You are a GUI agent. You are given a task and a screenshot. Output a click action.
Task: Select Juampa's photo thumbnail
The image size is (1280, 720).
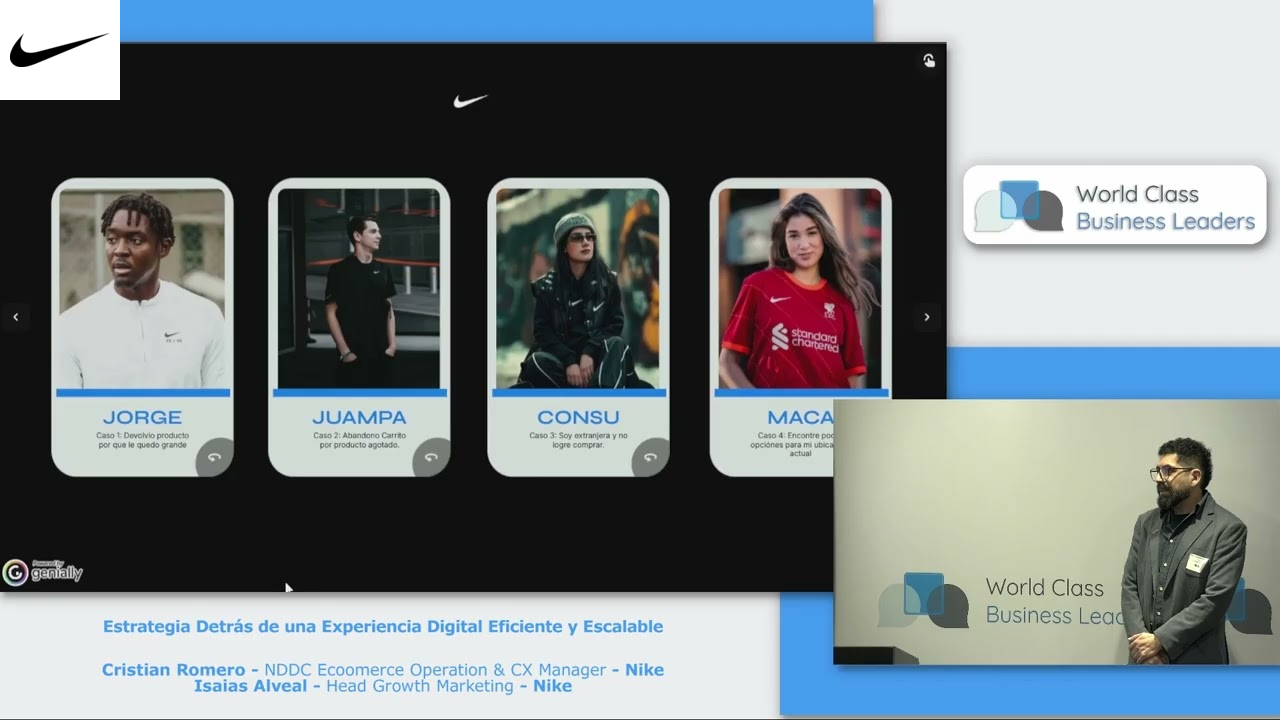point(359,289)
